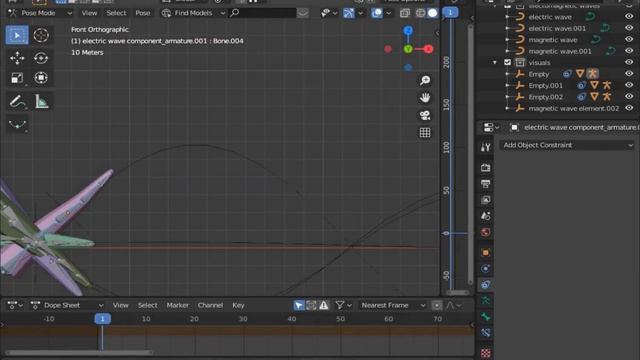Image resolution: width=640 pixels, height=360 pixels.
Task: Open the Dope Sheet Channel menu
Action: [210, 305]
